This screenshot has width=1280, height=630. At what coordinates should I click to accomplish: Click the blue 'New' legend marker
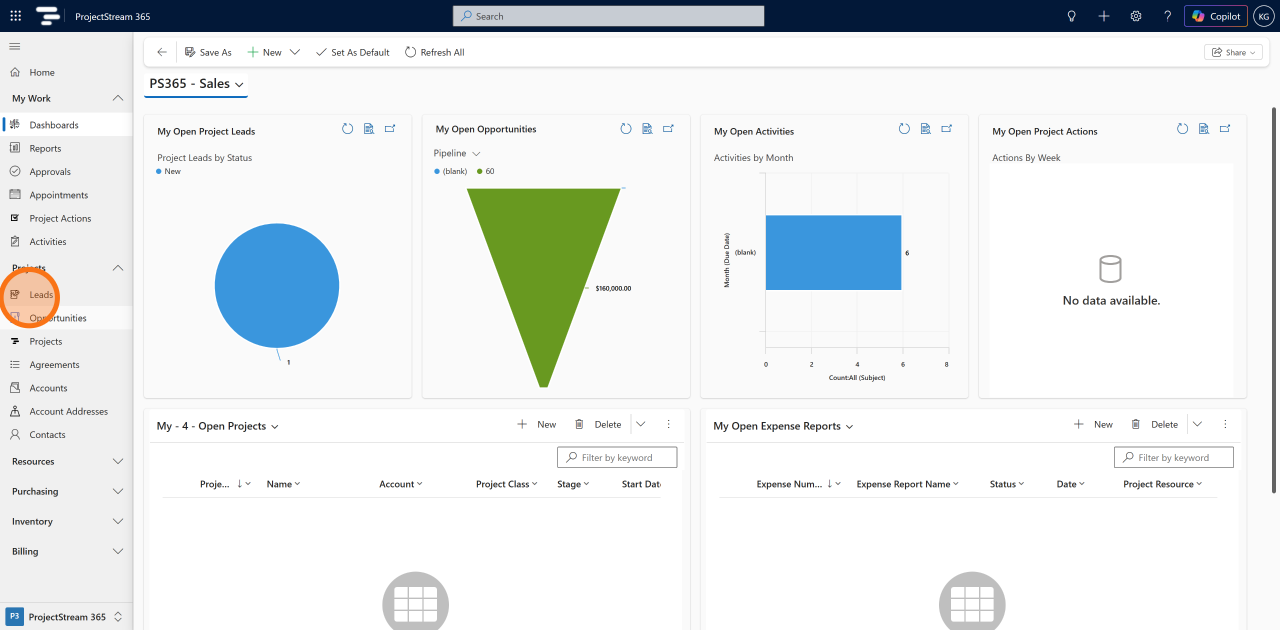[159, 171]
